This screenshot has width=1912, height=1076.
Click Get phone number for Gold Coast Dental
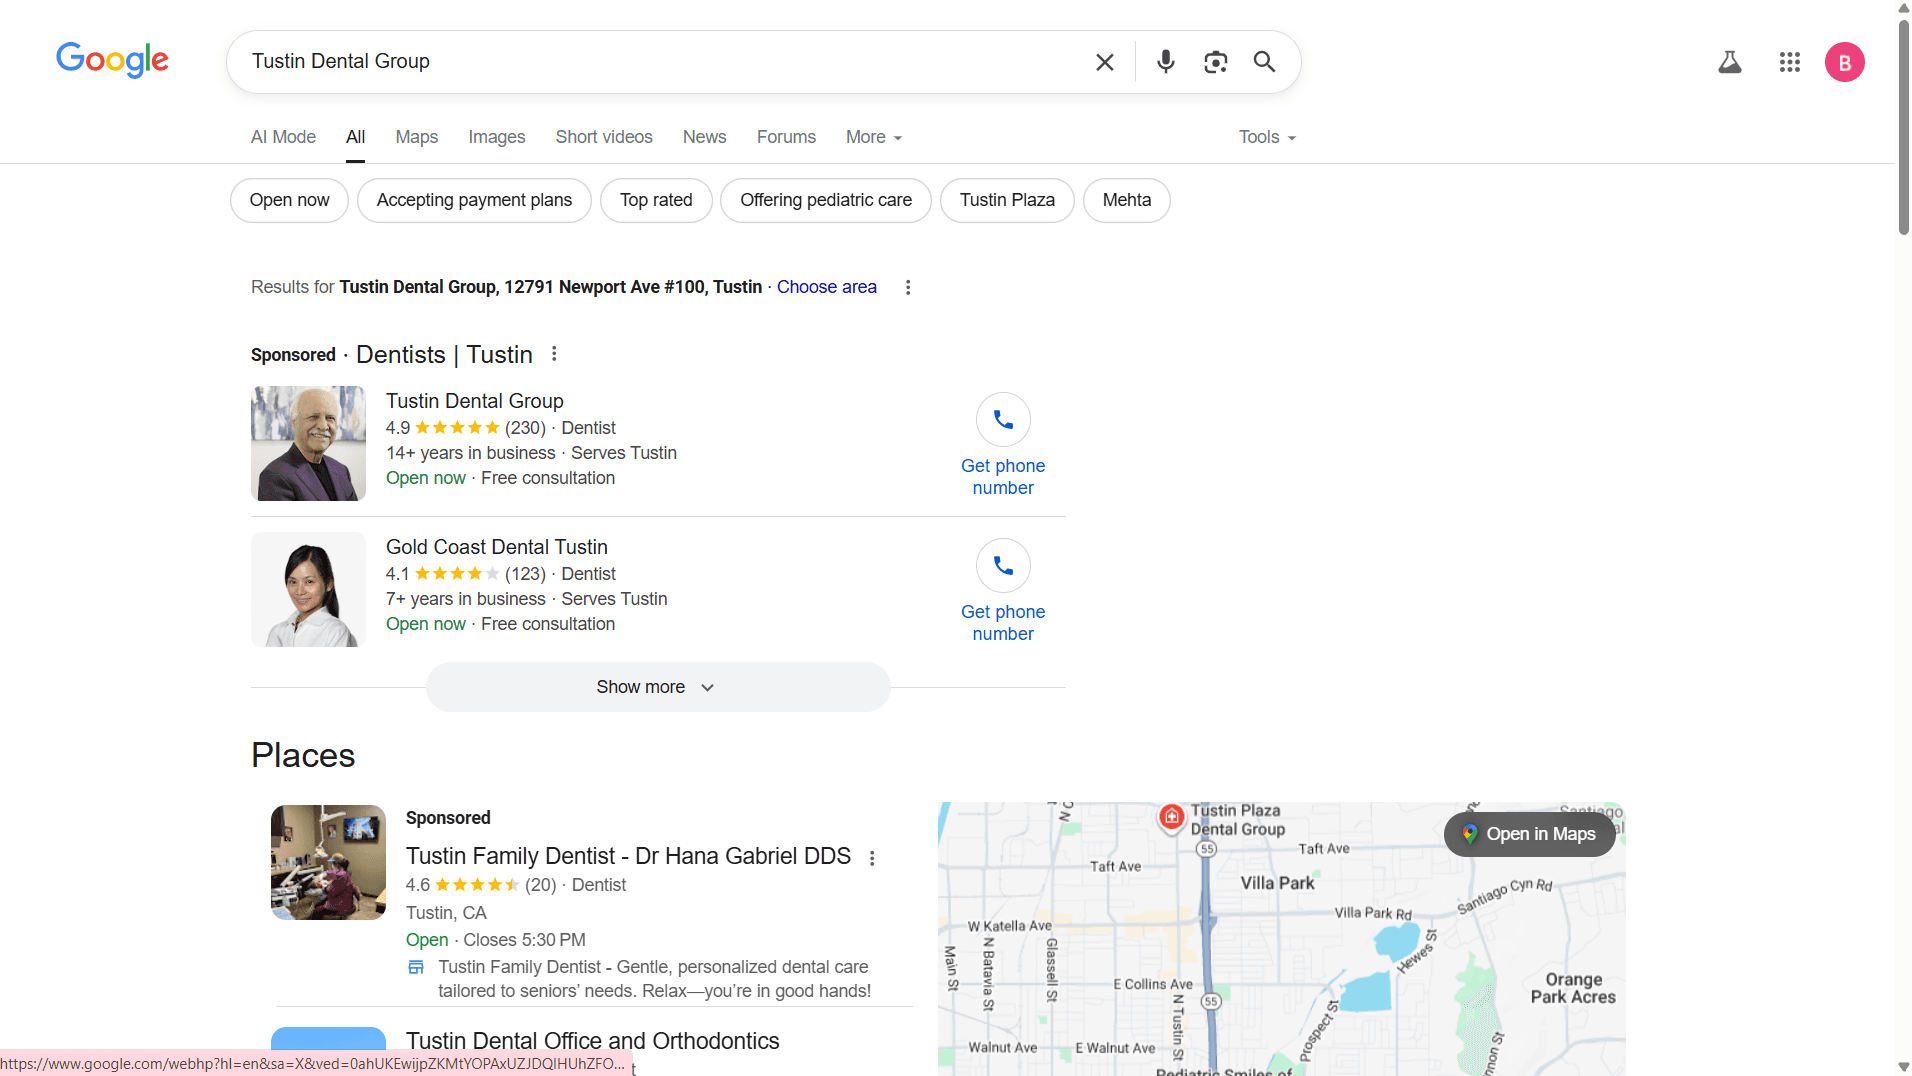click(x=1003, y=623)
